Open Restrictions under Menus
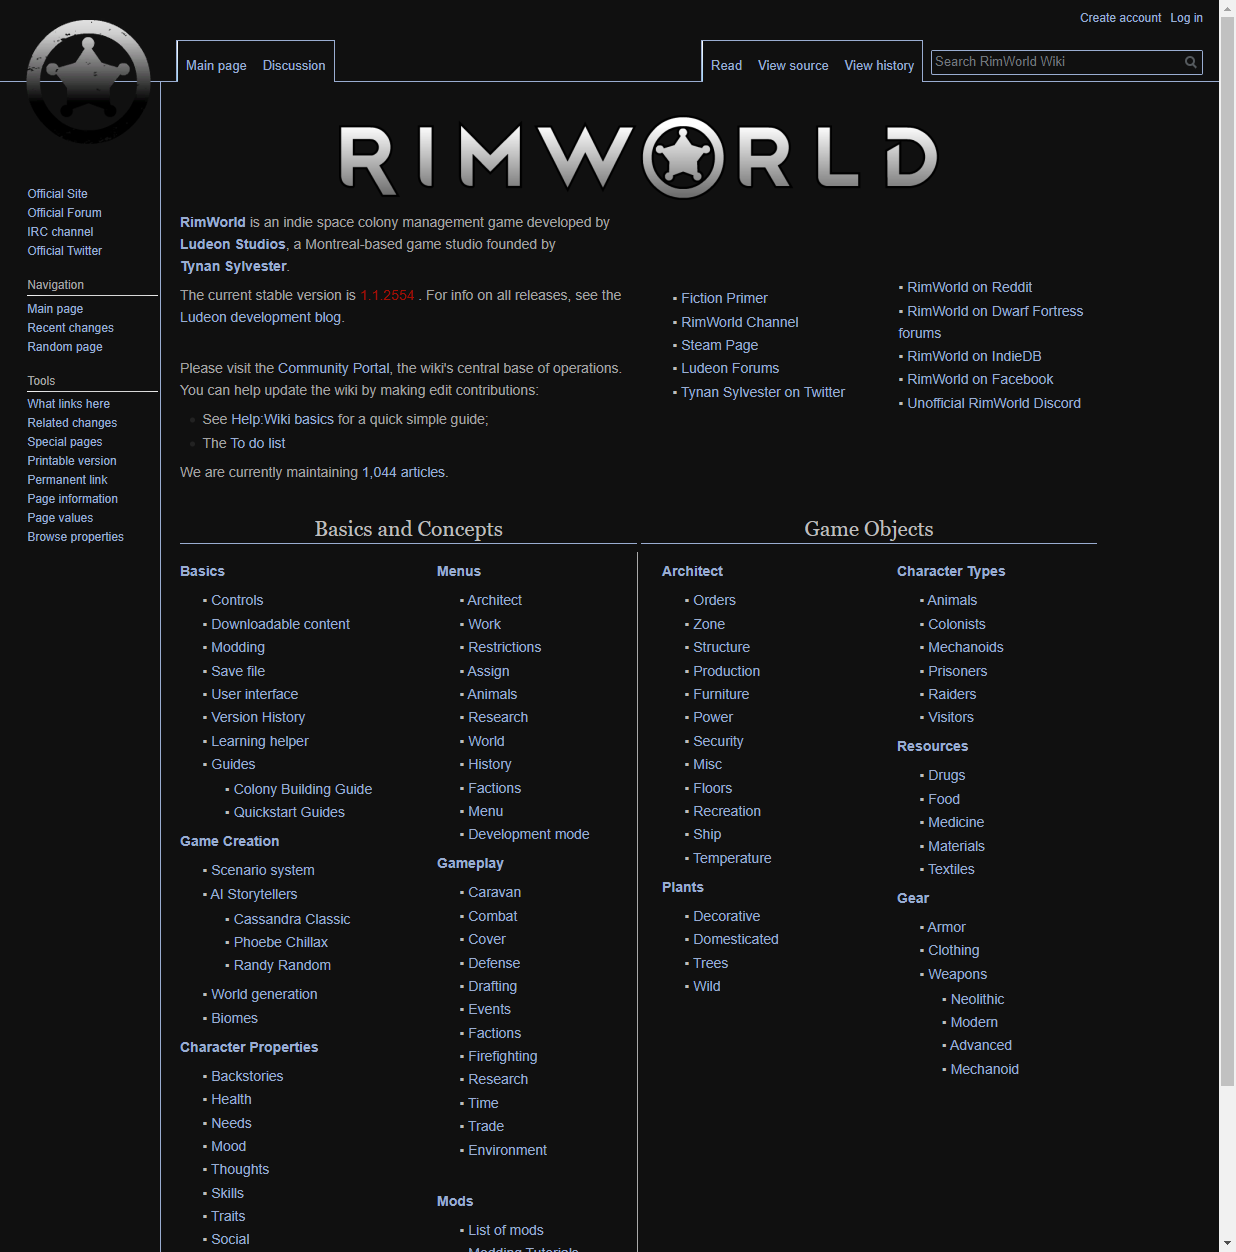The height and width of the screenshot is (1252, 1236). tap(504, 647)
